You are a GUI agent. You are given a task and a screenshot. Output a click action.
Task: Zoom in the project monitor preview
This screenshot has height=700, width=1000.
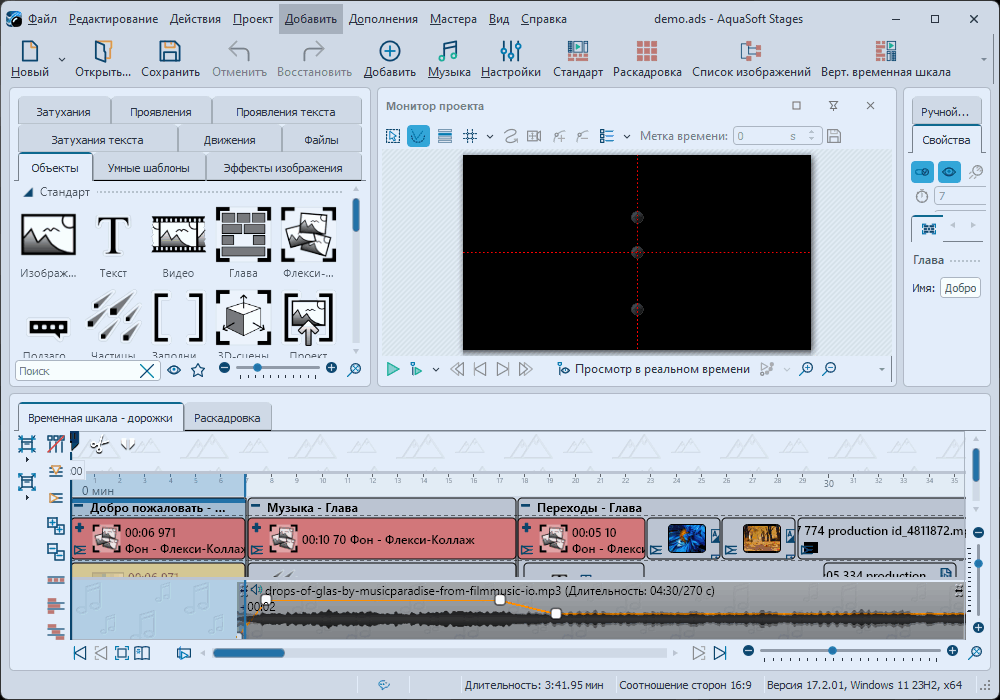click(806, 369)
